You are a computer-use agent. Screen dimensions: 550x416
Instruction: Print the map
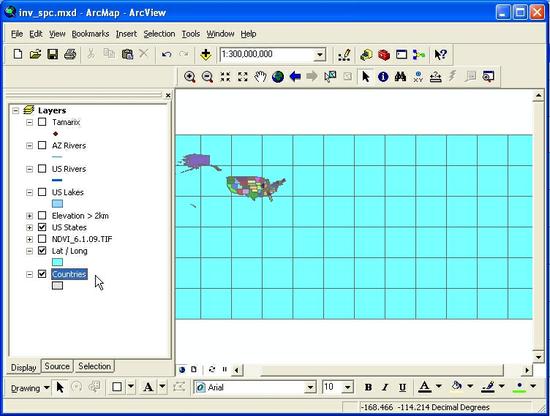coord(70,54)
